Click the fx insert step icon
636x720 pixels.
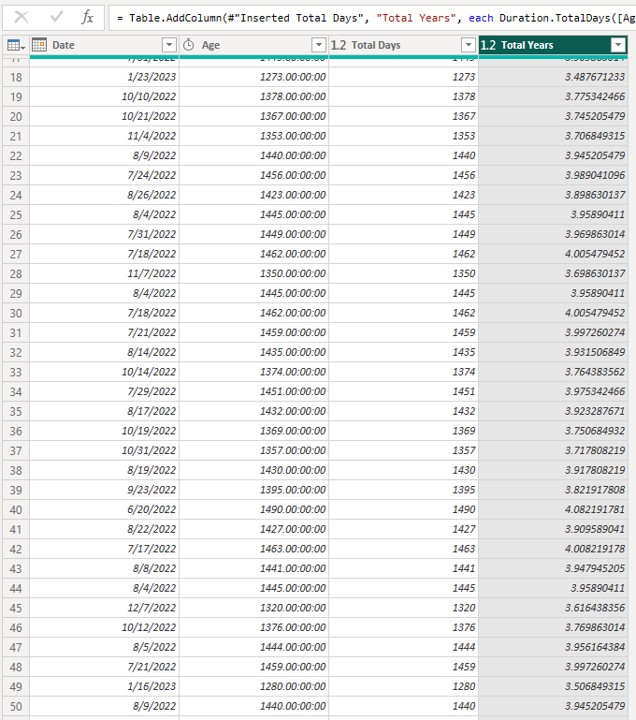point(87,17)
